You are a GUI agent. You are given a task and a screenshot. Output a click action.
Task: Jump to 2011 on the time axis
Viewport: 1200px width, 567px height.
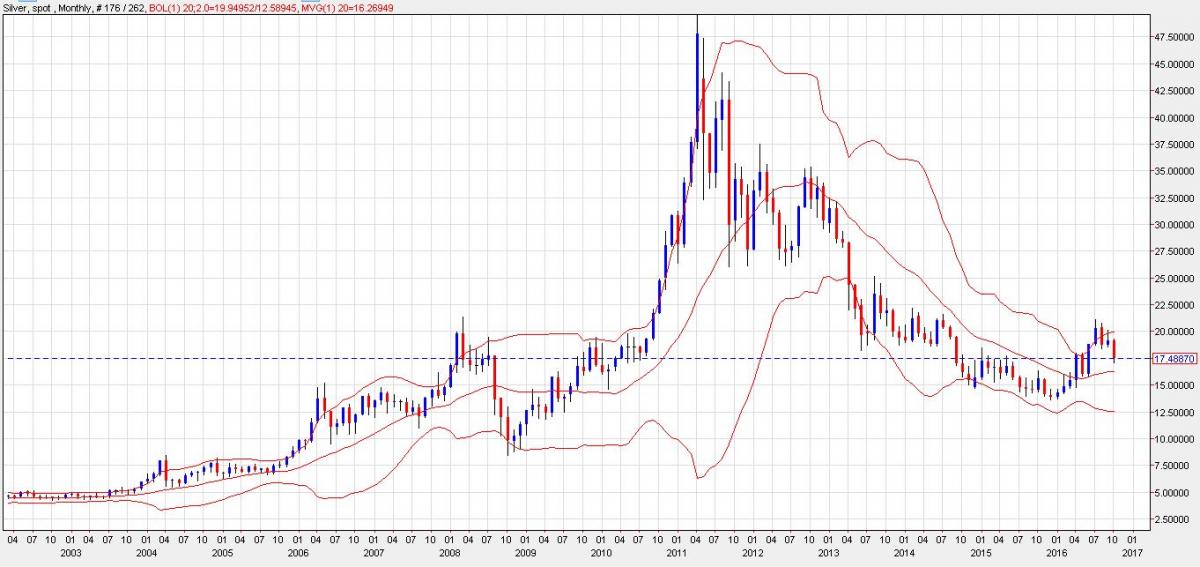676,552
